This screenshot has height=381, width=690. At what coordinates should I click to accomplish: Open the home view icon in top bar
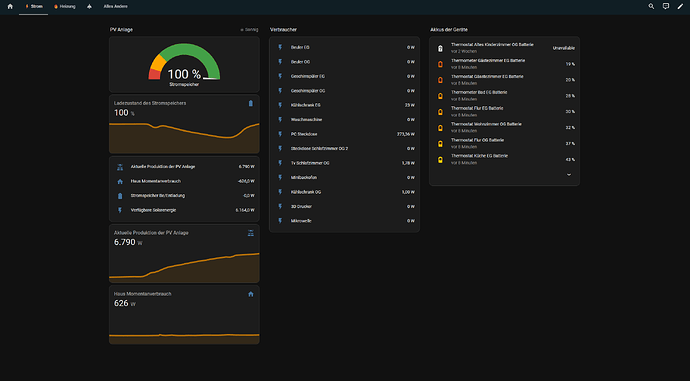pos(10,7)
